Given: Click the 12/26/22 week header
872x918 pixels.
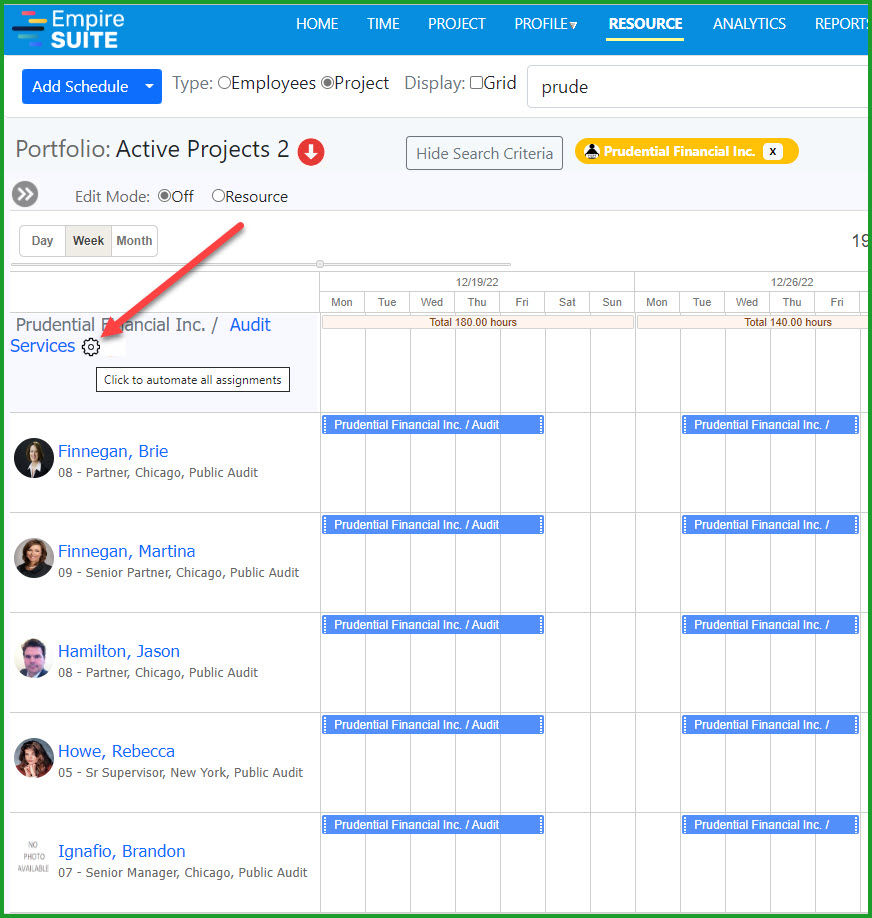Looking at the screenshot, I should (x=751, y=282).
